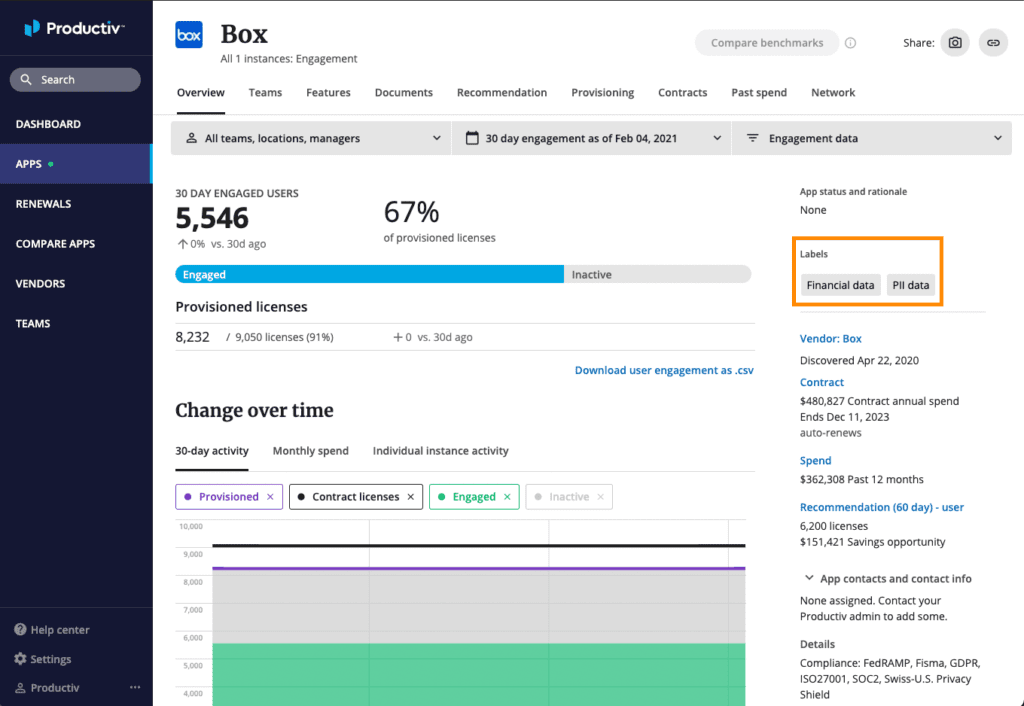1024x706 pixels.
Task: Click the person icon in the teams filter
Action: 191,138
